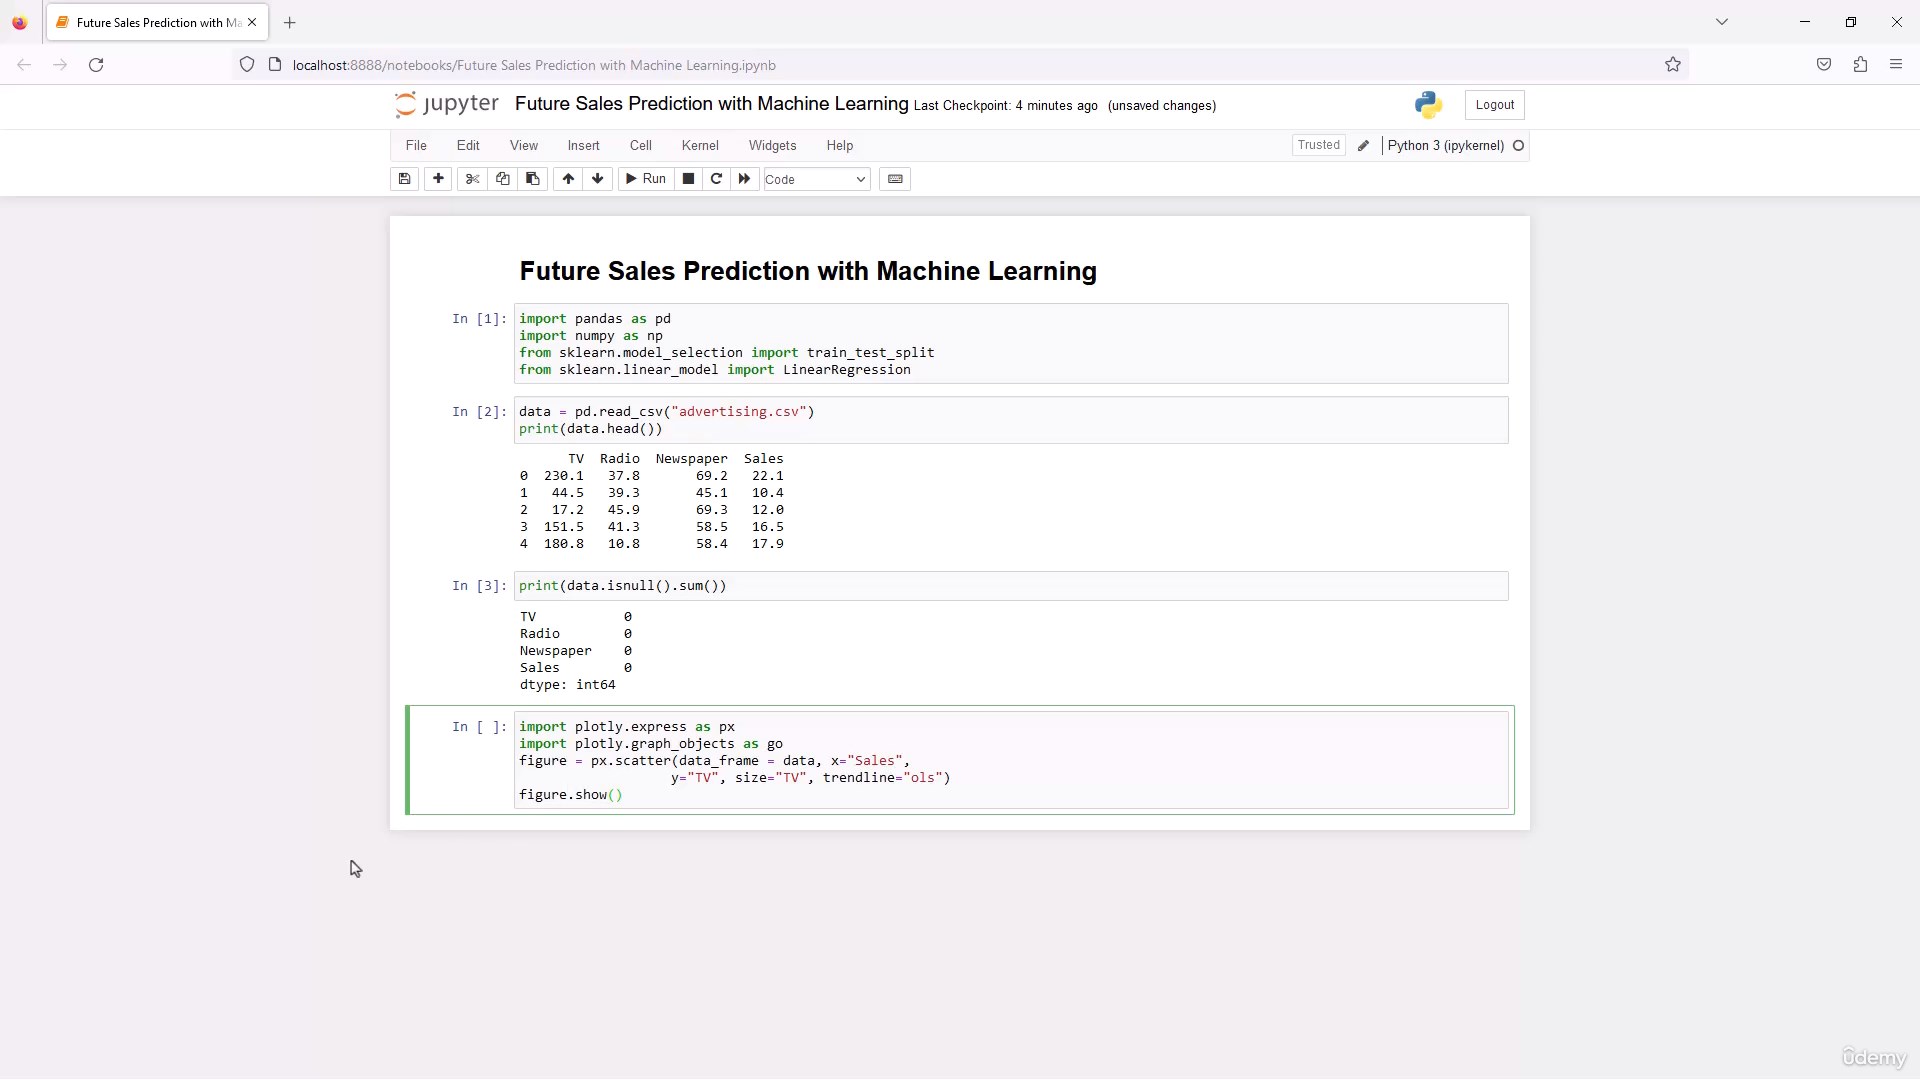Screen dimensions: 1920x1080
Task: Save notebook with the floppy disk icon
Action: (404, 179)
